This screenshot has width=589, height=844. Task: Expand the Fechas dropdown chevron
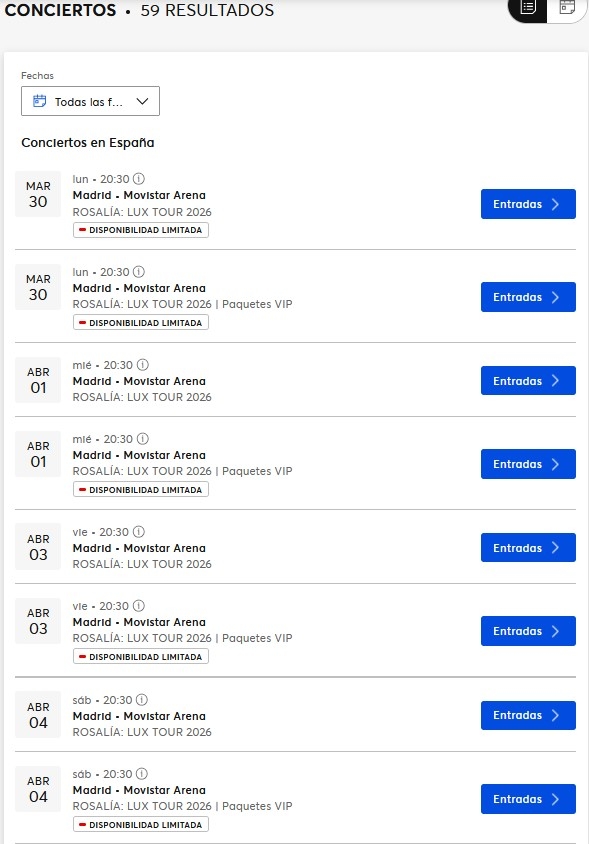143,101
